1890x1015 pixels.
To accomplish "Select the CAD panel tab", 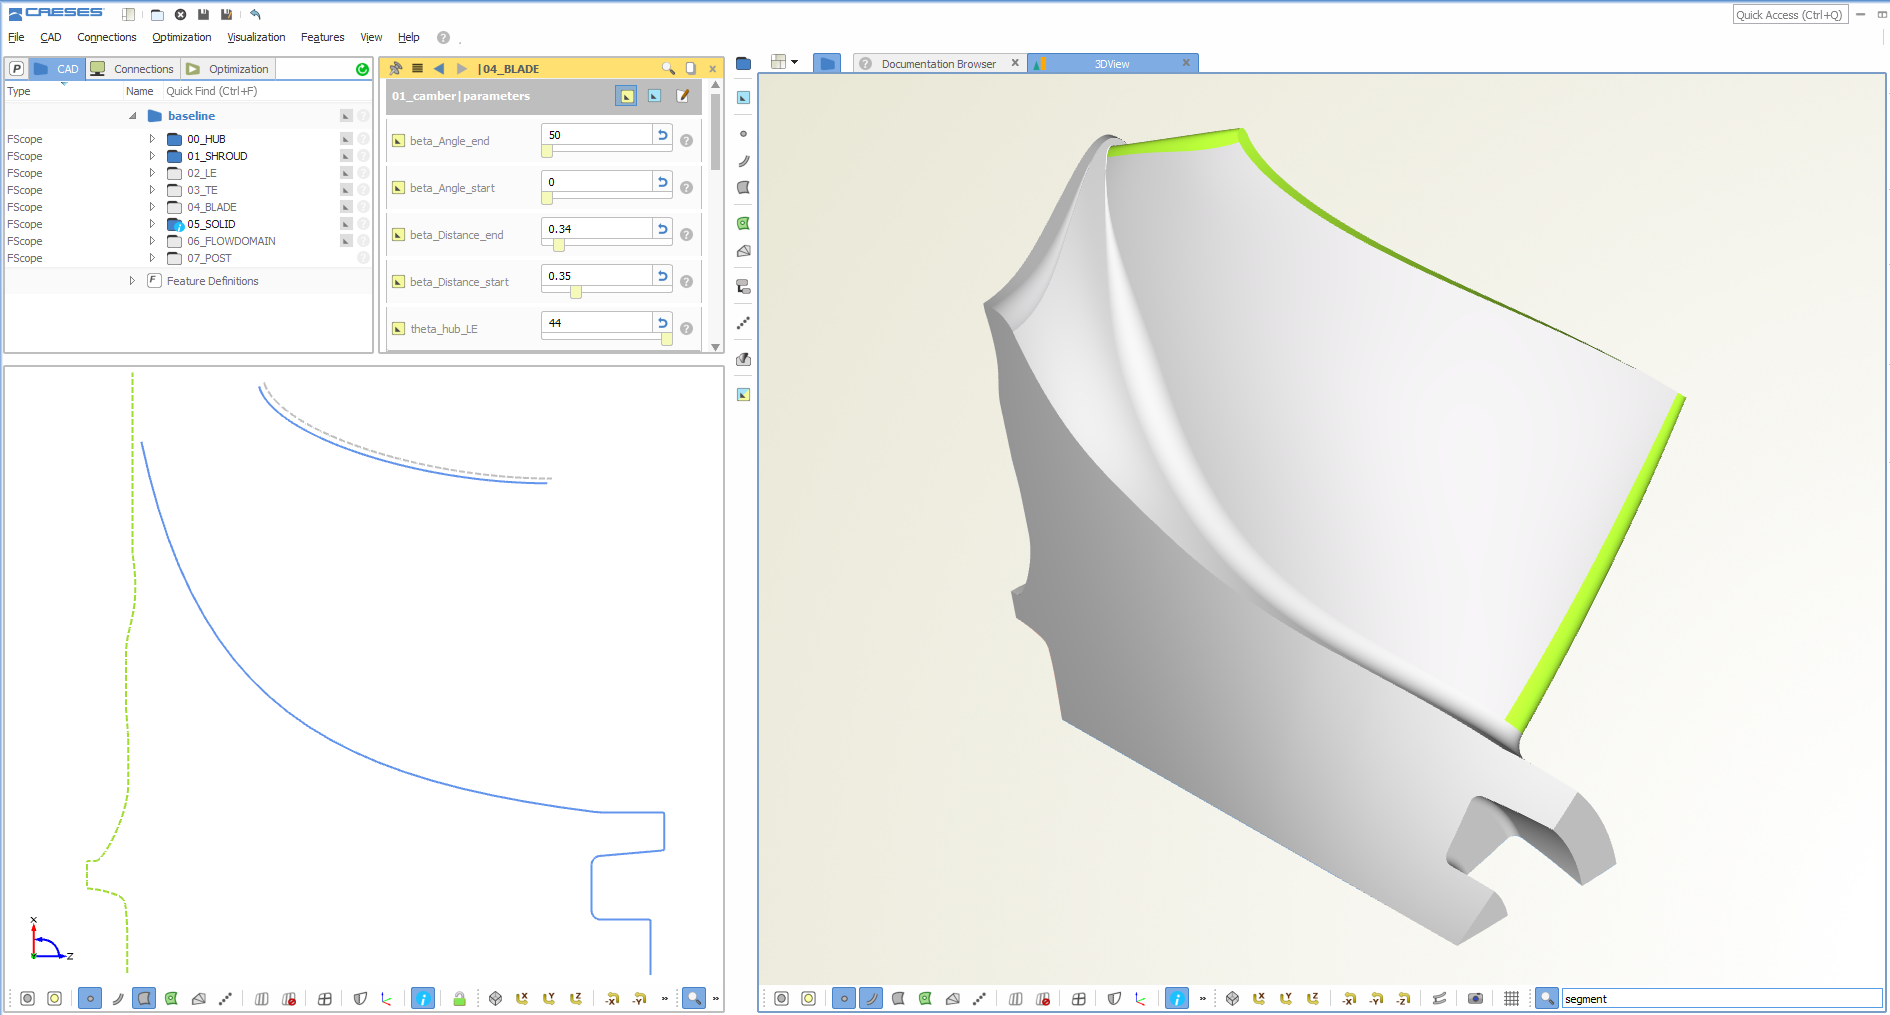I will click(x=56, y=69).
